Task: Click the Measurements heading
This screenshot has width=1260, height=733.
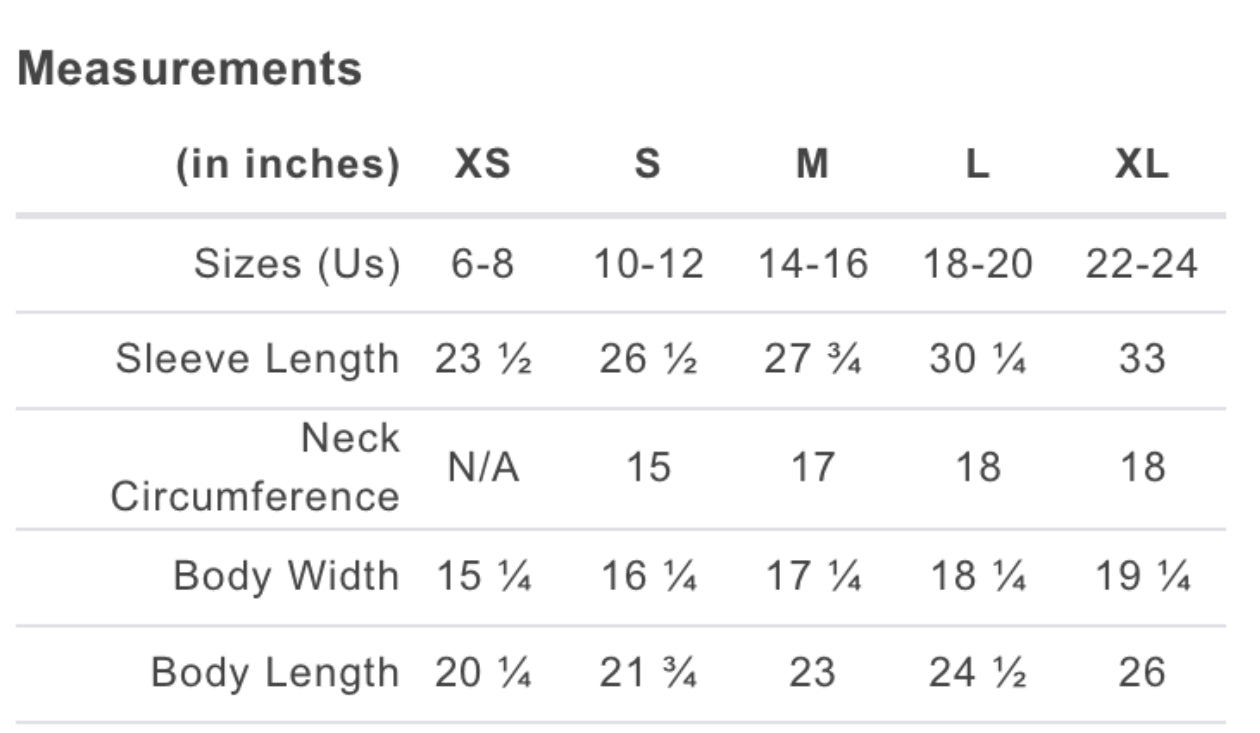Action: [190, 69]
